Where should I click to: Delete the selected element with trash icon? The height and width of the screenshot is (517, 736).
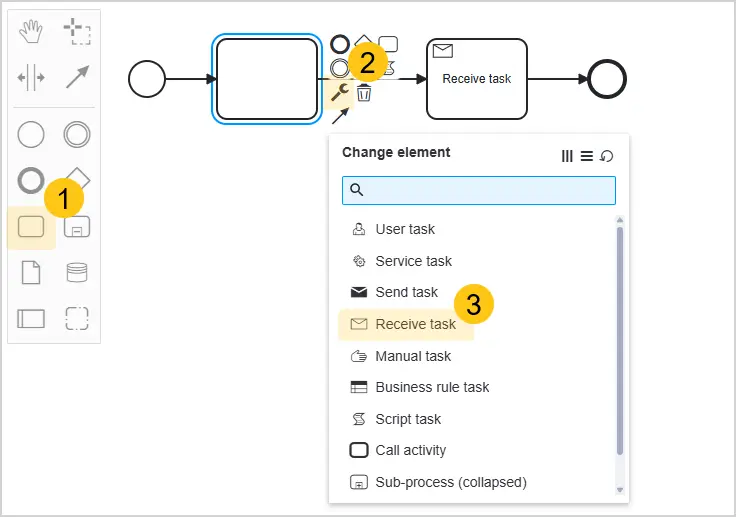tap(364, 93)
